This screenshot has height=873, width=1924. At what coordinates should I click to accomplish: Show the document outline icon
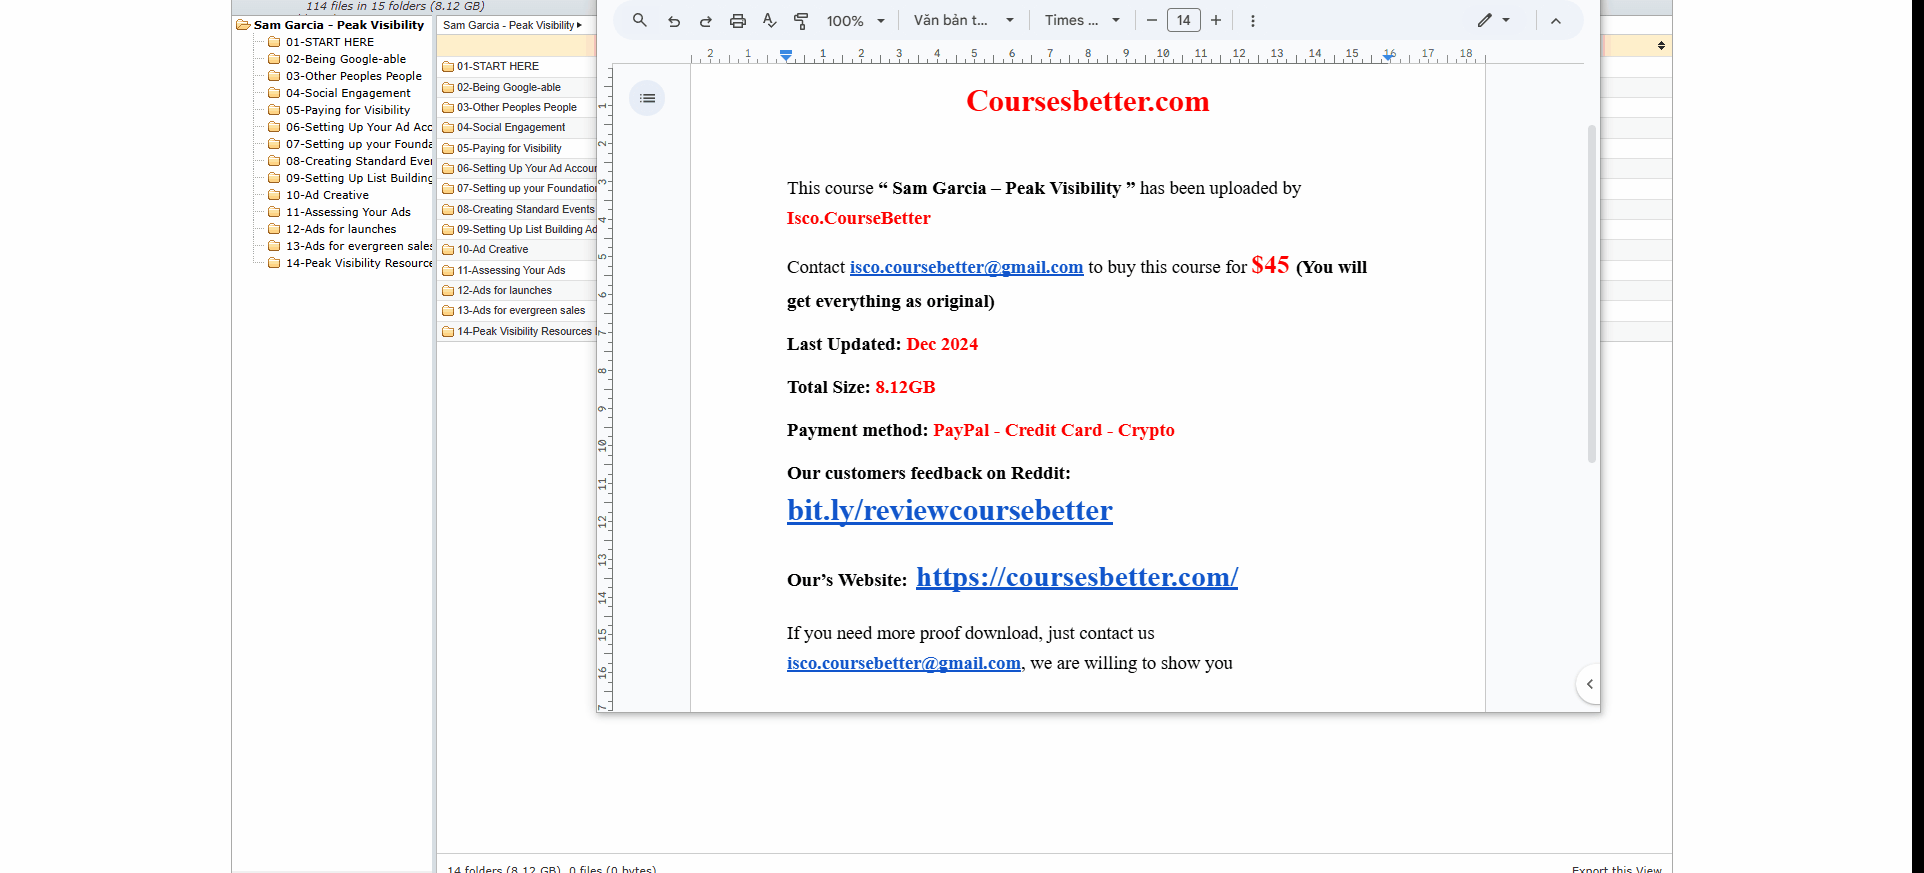(x=647, y=98)
